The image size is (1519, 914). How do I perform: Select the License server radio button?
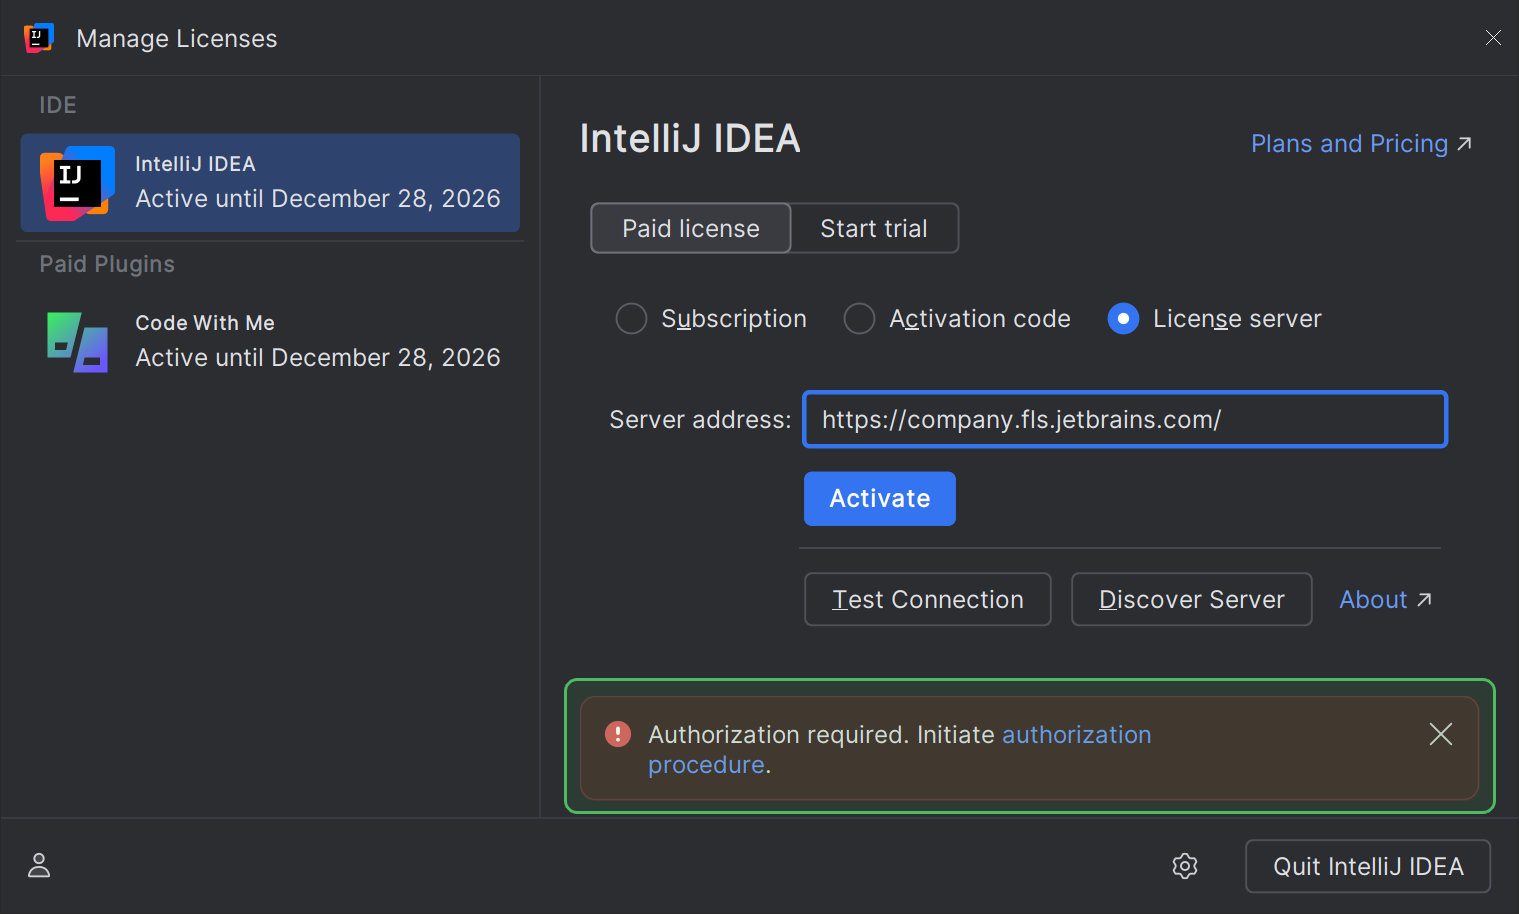tap(1123, 318)
